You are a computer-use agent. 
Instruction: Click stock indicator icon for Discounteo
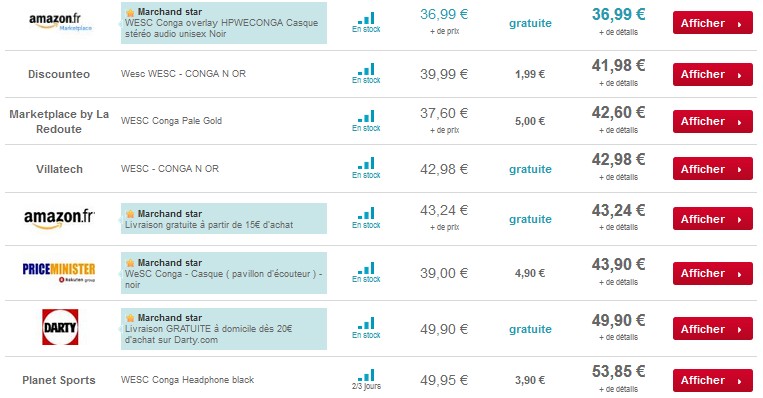[x=366, y=73]
